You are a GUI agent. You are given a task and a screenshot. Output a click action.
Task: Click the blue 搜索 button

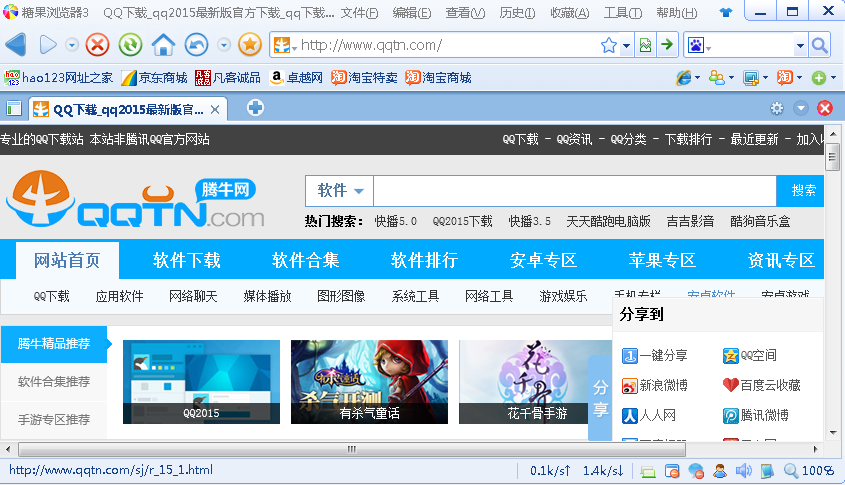[x=803, y=191]
